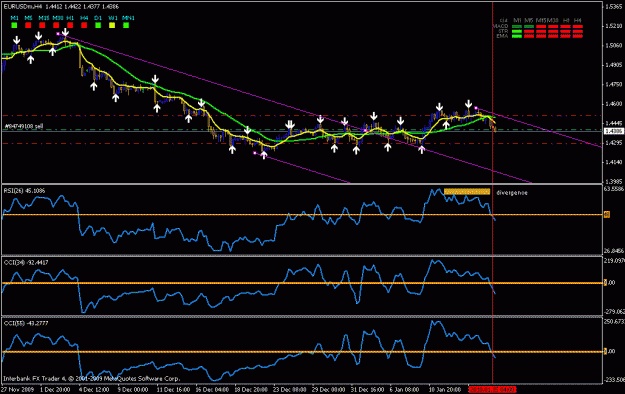The height and width of the screenshot is (394, 625).
Task: Click the 1.4140 price axis value
Action: coord(614,162)
